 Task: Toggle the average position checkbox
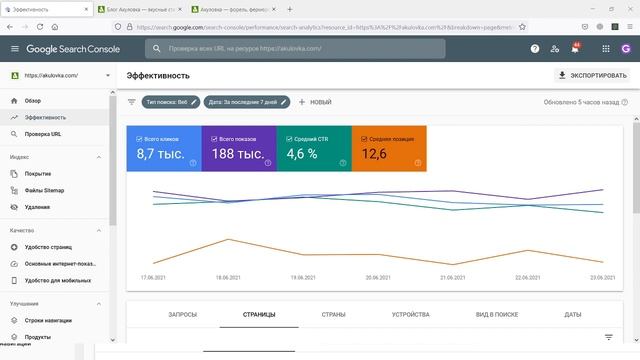(x=364, y=139)
